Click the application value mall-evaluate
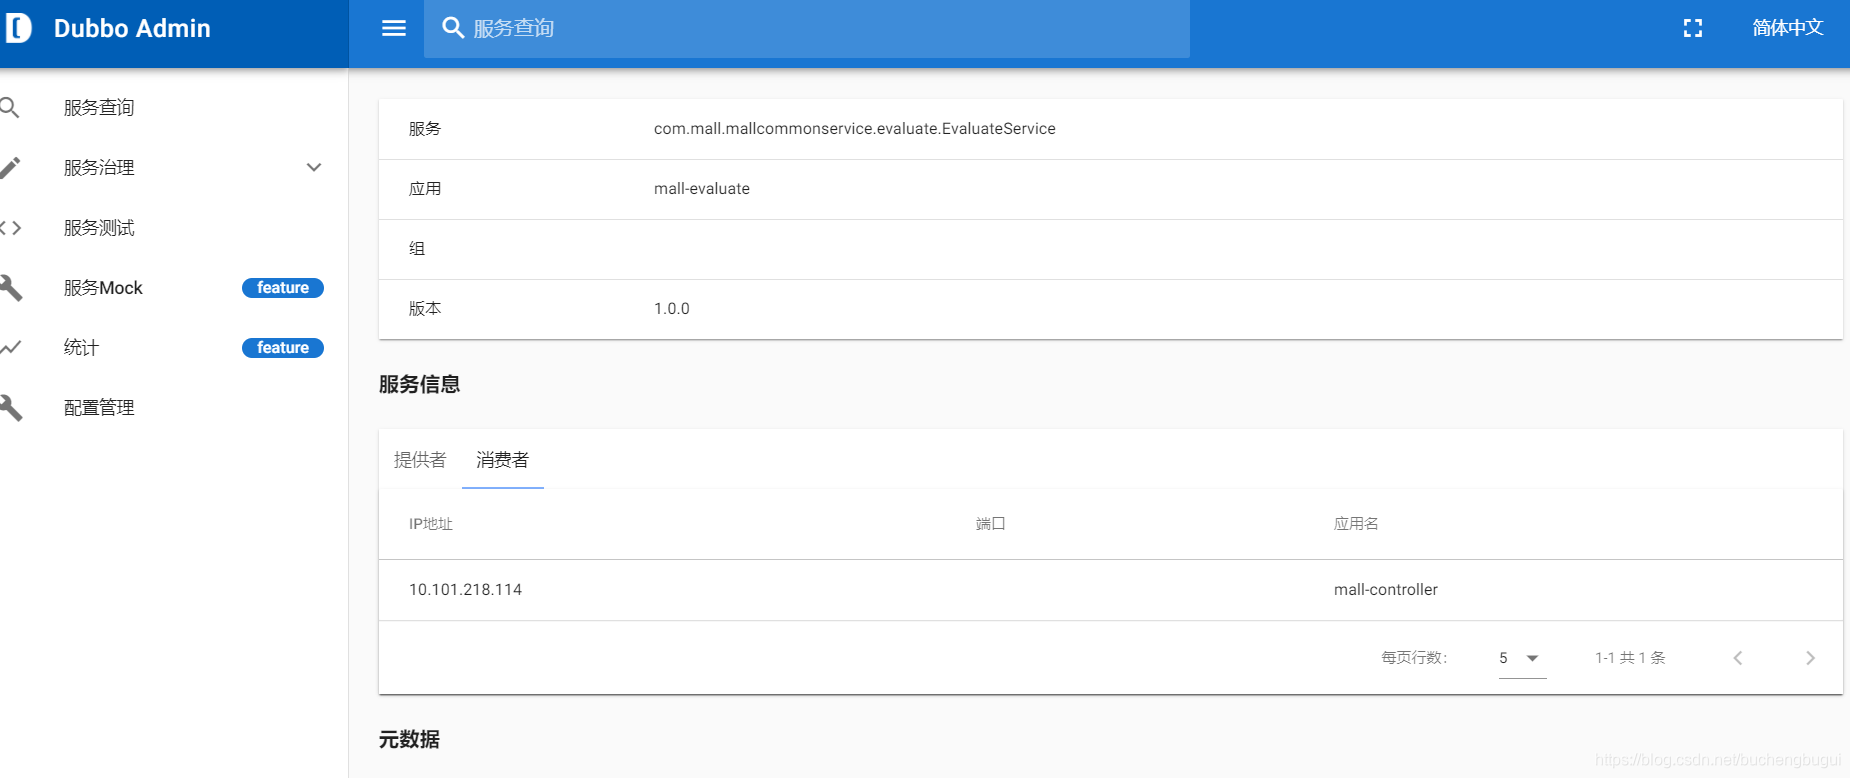Image resolution: width=1850 pixels, height=778 pixels. tap(702, 189)
